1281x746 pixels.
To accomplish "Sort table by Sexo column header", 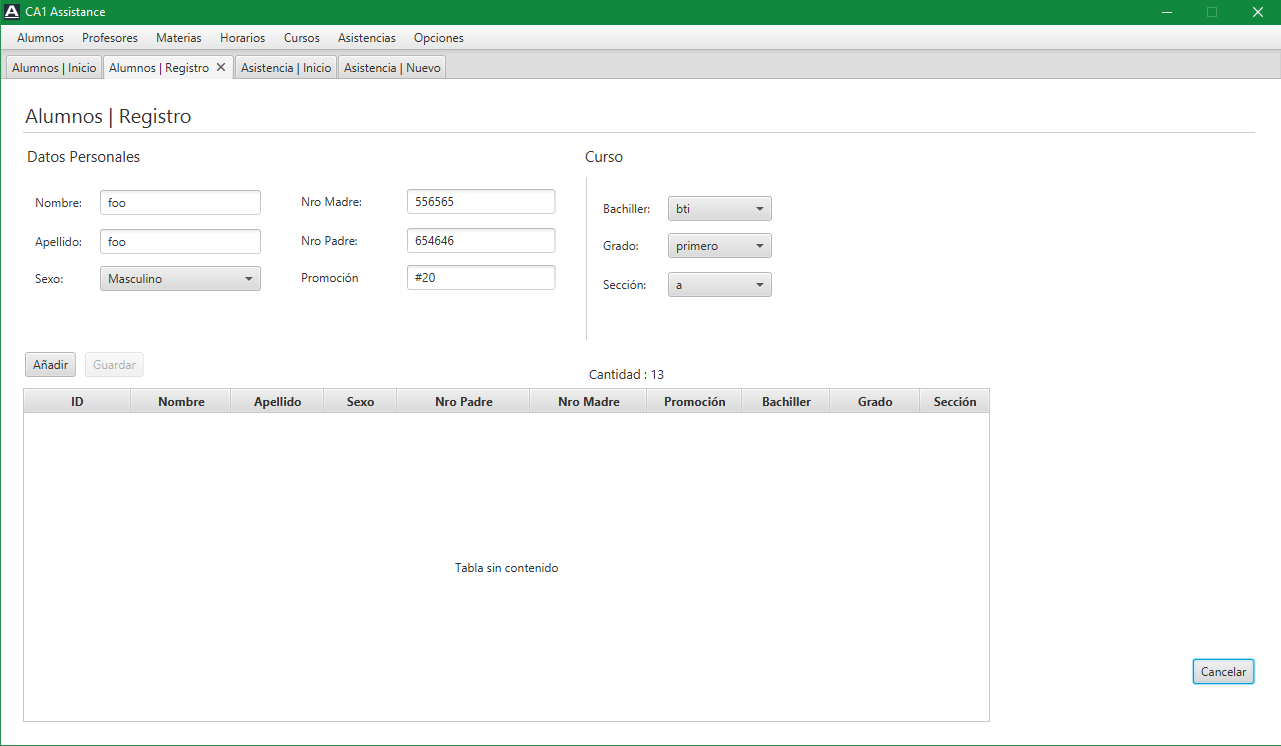I will point(360,401).
